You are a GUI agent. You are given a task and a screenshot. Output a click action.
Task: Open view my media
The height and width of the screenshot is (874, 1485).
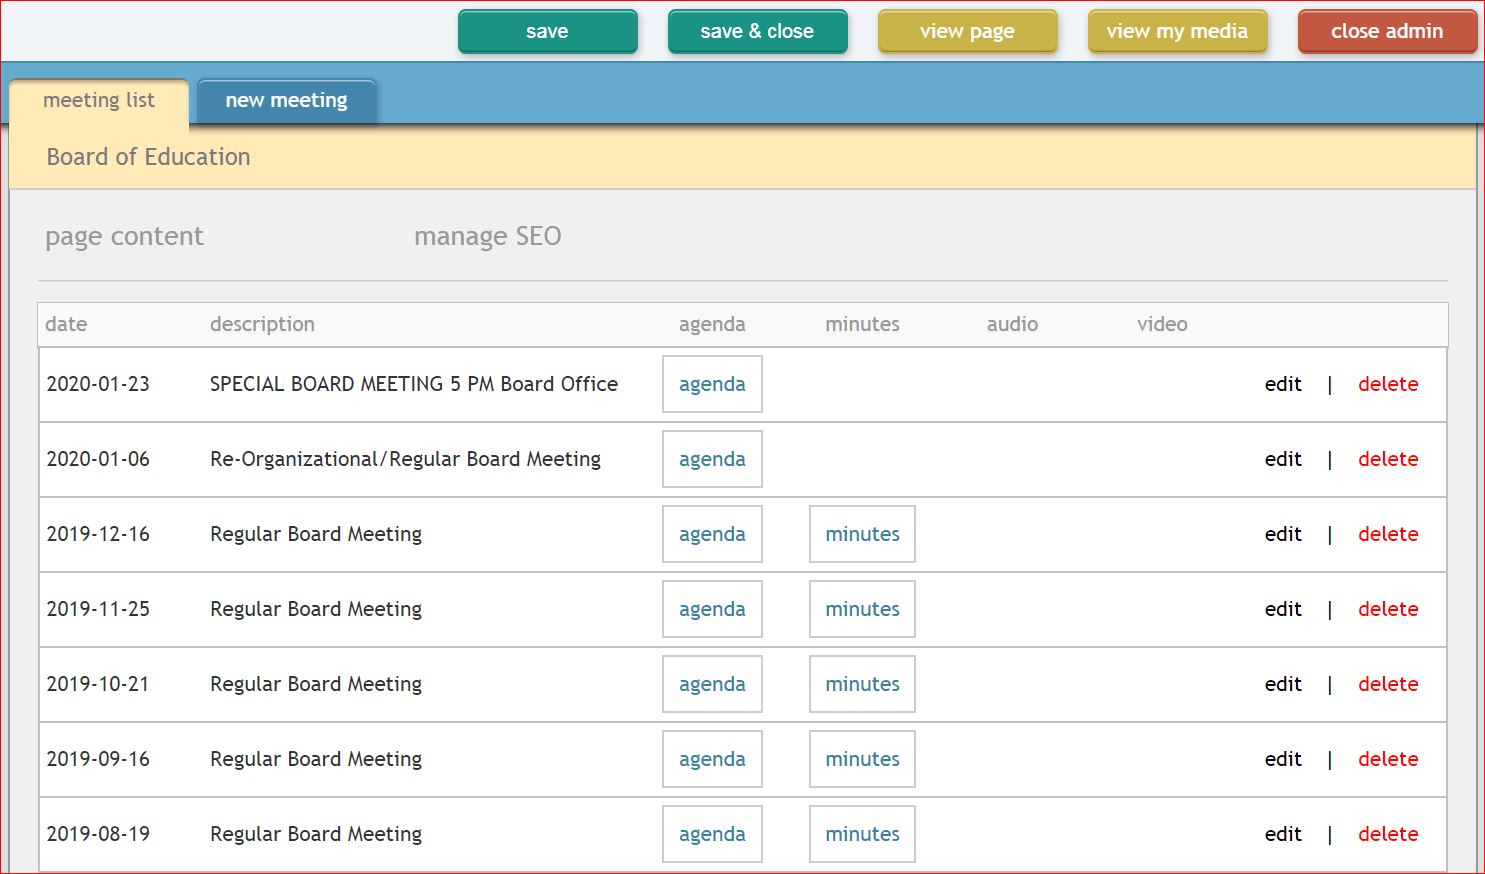(1177, 31)
